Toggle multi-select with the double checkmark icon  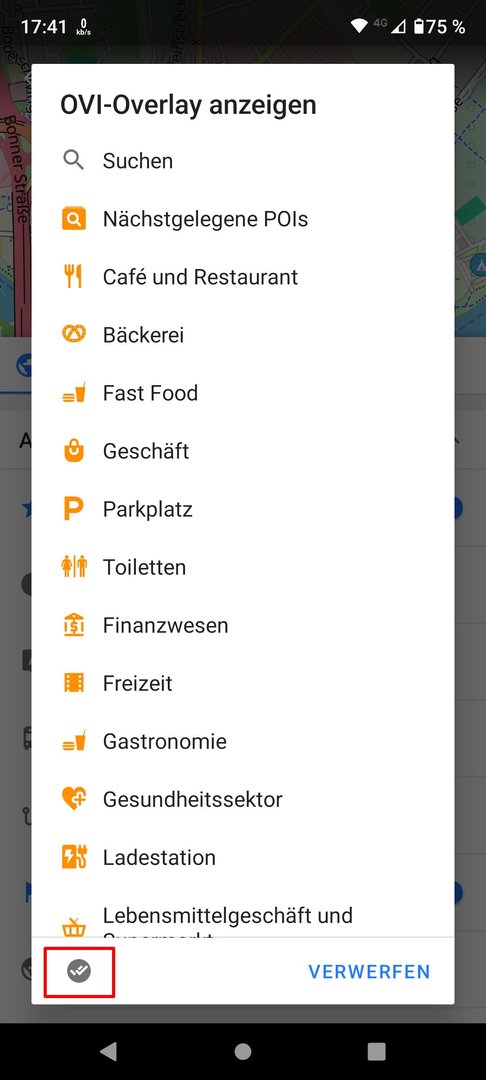[79, 971]
